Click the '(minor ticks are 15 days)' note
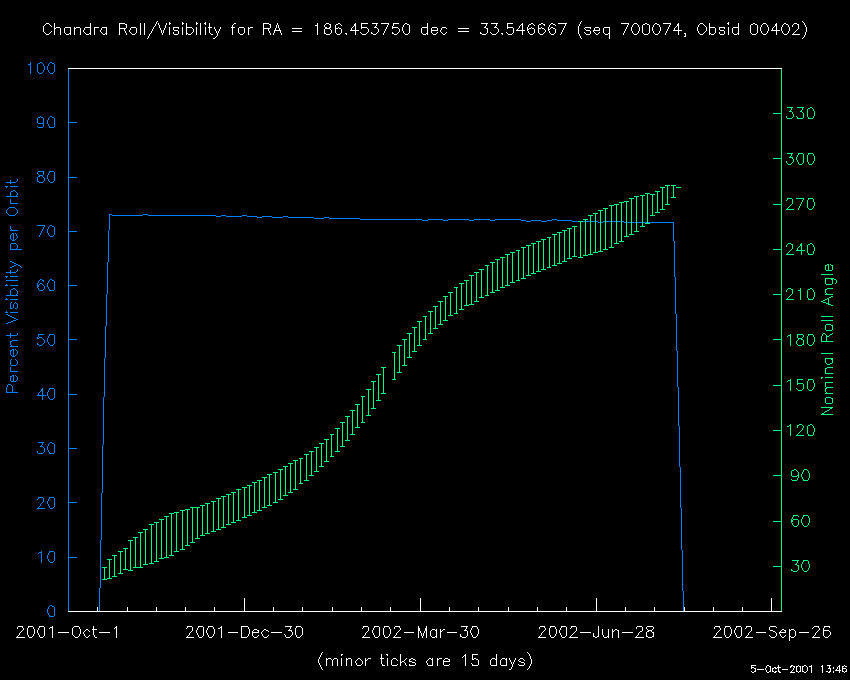Image resolution: width=850 pixels, height=680 pixels. [424, 661]
